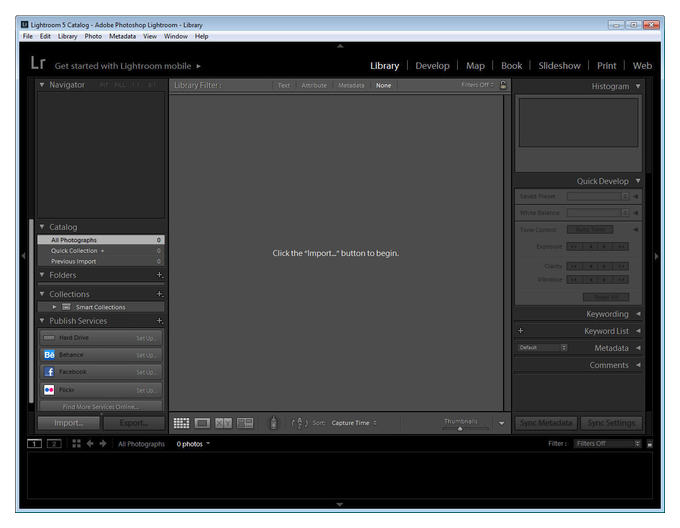Go forward with the filmstrip right arrow
Viewport: 680px width, 528px height.
(103, 443)
